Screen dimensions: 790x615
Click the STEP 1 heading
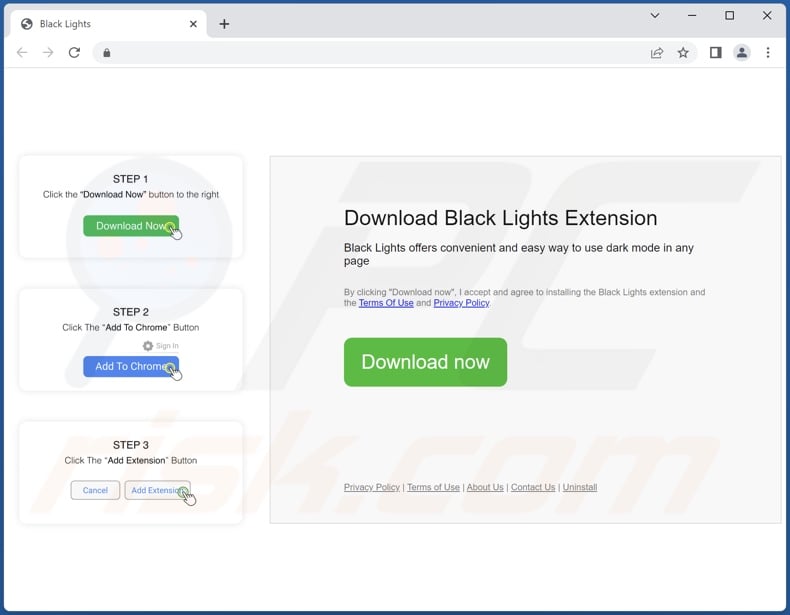(130, 179)
